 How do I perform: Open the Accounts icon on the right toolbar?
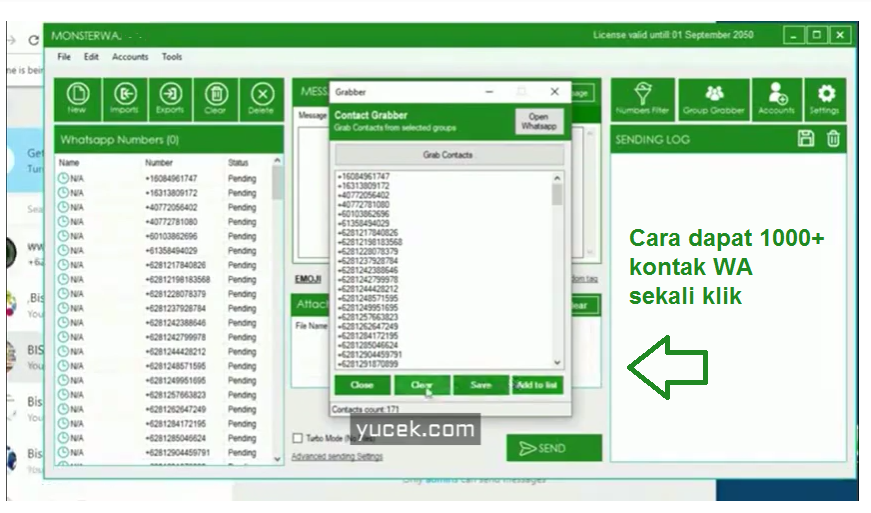click(777, 99)
